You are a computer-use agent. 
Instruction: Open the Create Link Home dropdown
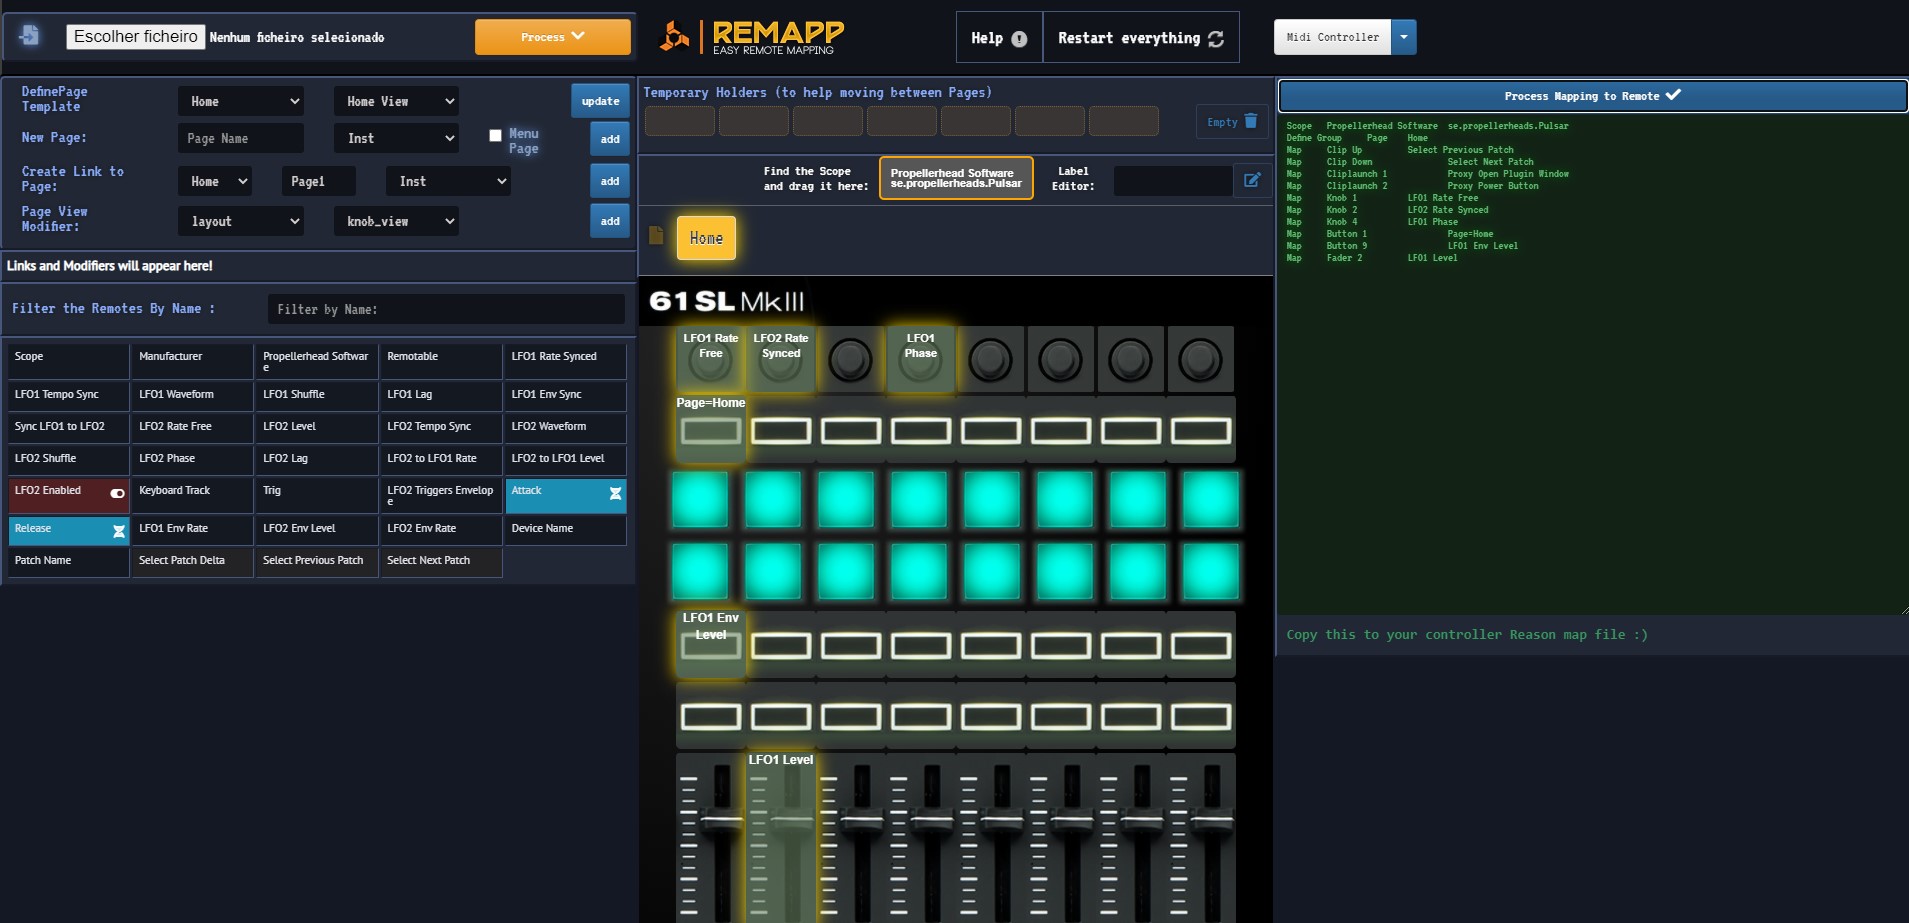coord(215,181)
